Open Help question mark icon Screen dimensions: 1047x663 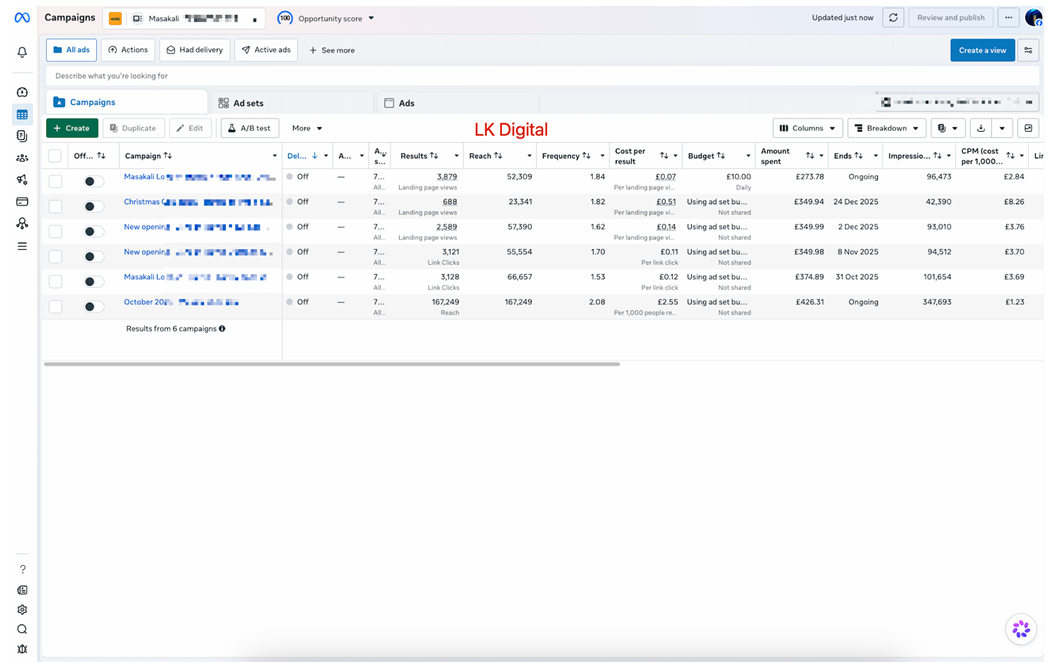[x=22, y=570]
